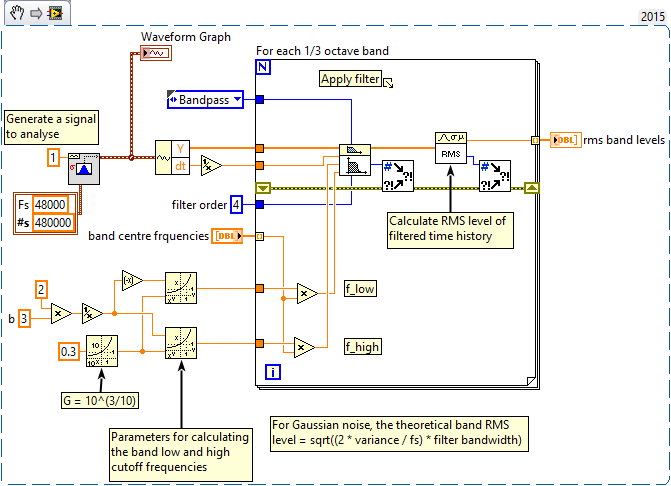Click the filter order constant 4
671x486 pixels.
[x=236, y=204]
